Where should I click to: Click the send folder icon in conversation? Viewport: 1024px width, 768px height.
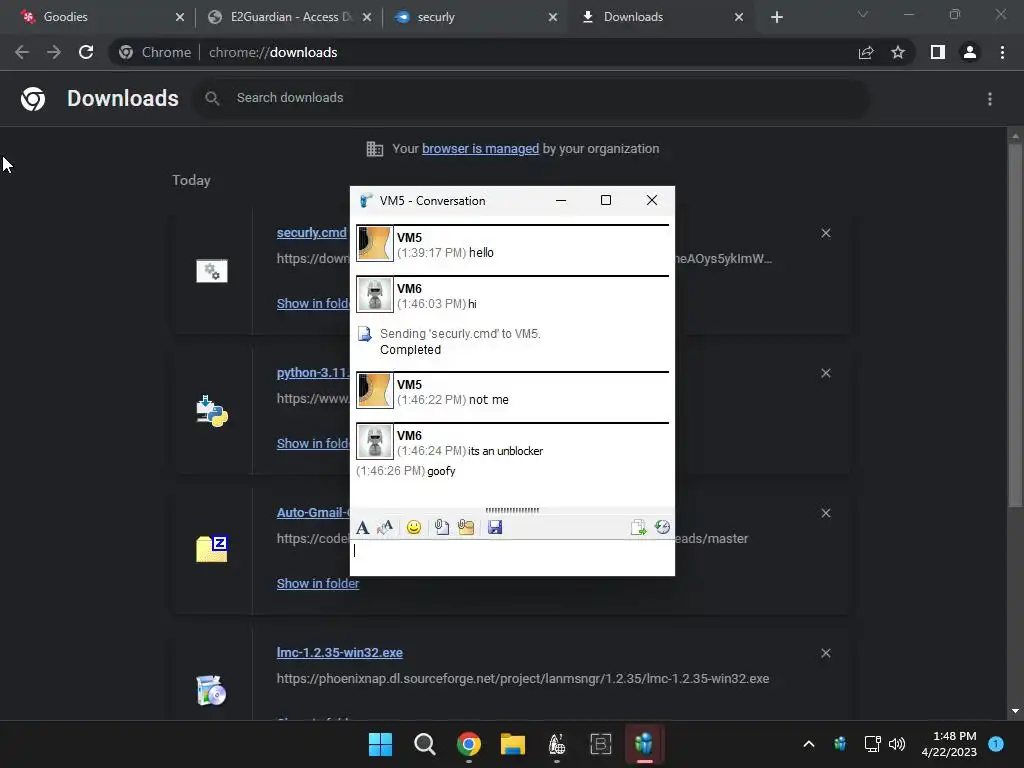point(466,527)
